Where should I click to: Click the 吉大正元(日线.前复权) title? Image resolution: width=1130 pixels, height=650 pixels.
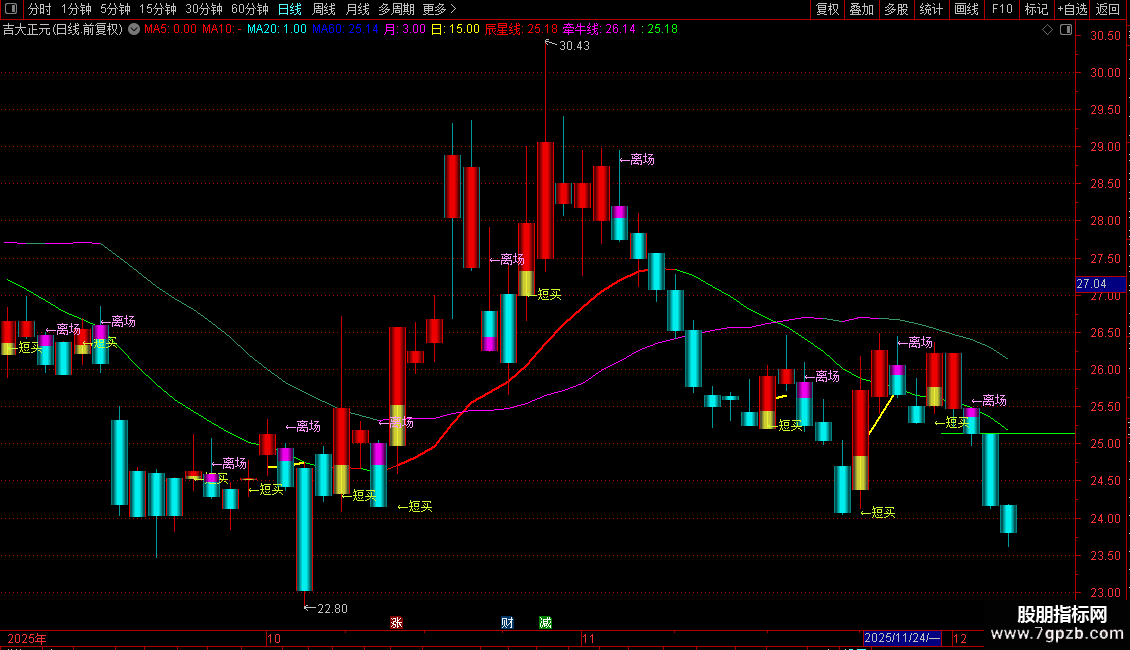pyautogui.click(x=63, y=30)
